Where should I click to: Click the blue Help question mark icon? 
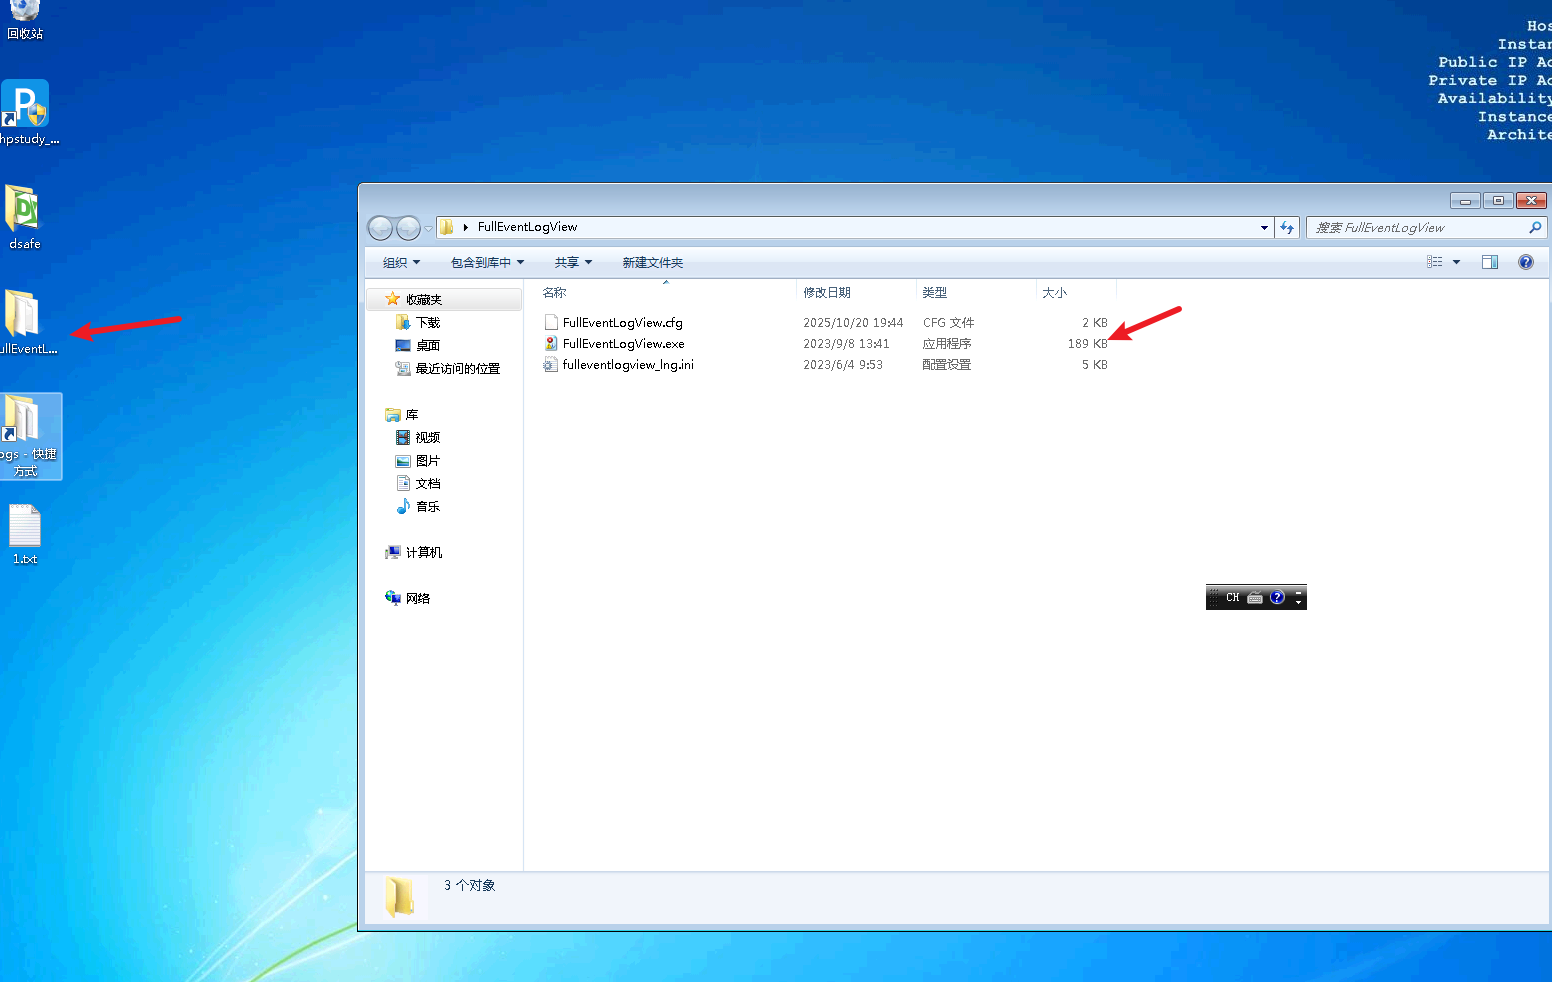pyautogui.click(x=1526, y=262)
